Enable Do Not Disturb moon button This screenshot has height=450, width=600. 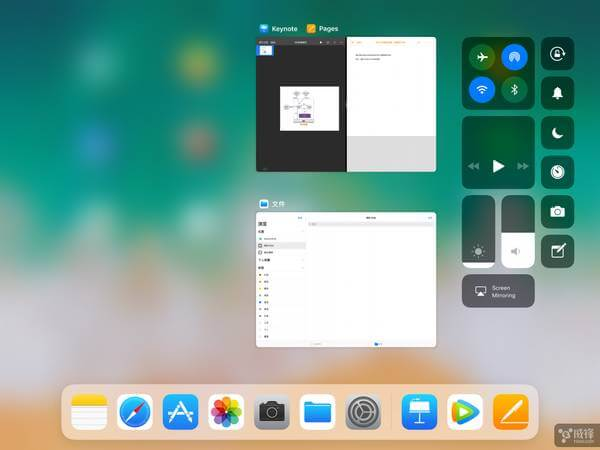[557, 133]
